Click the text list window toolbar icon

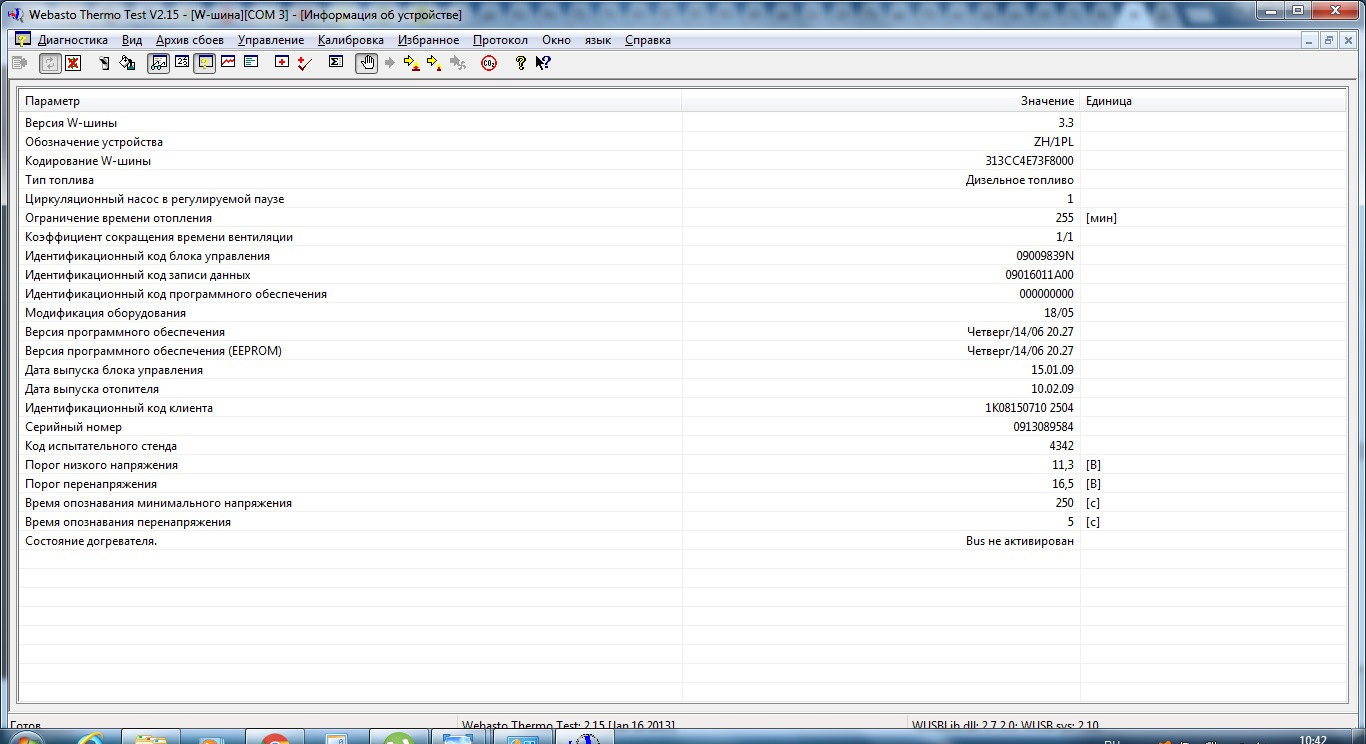point(251,63)
